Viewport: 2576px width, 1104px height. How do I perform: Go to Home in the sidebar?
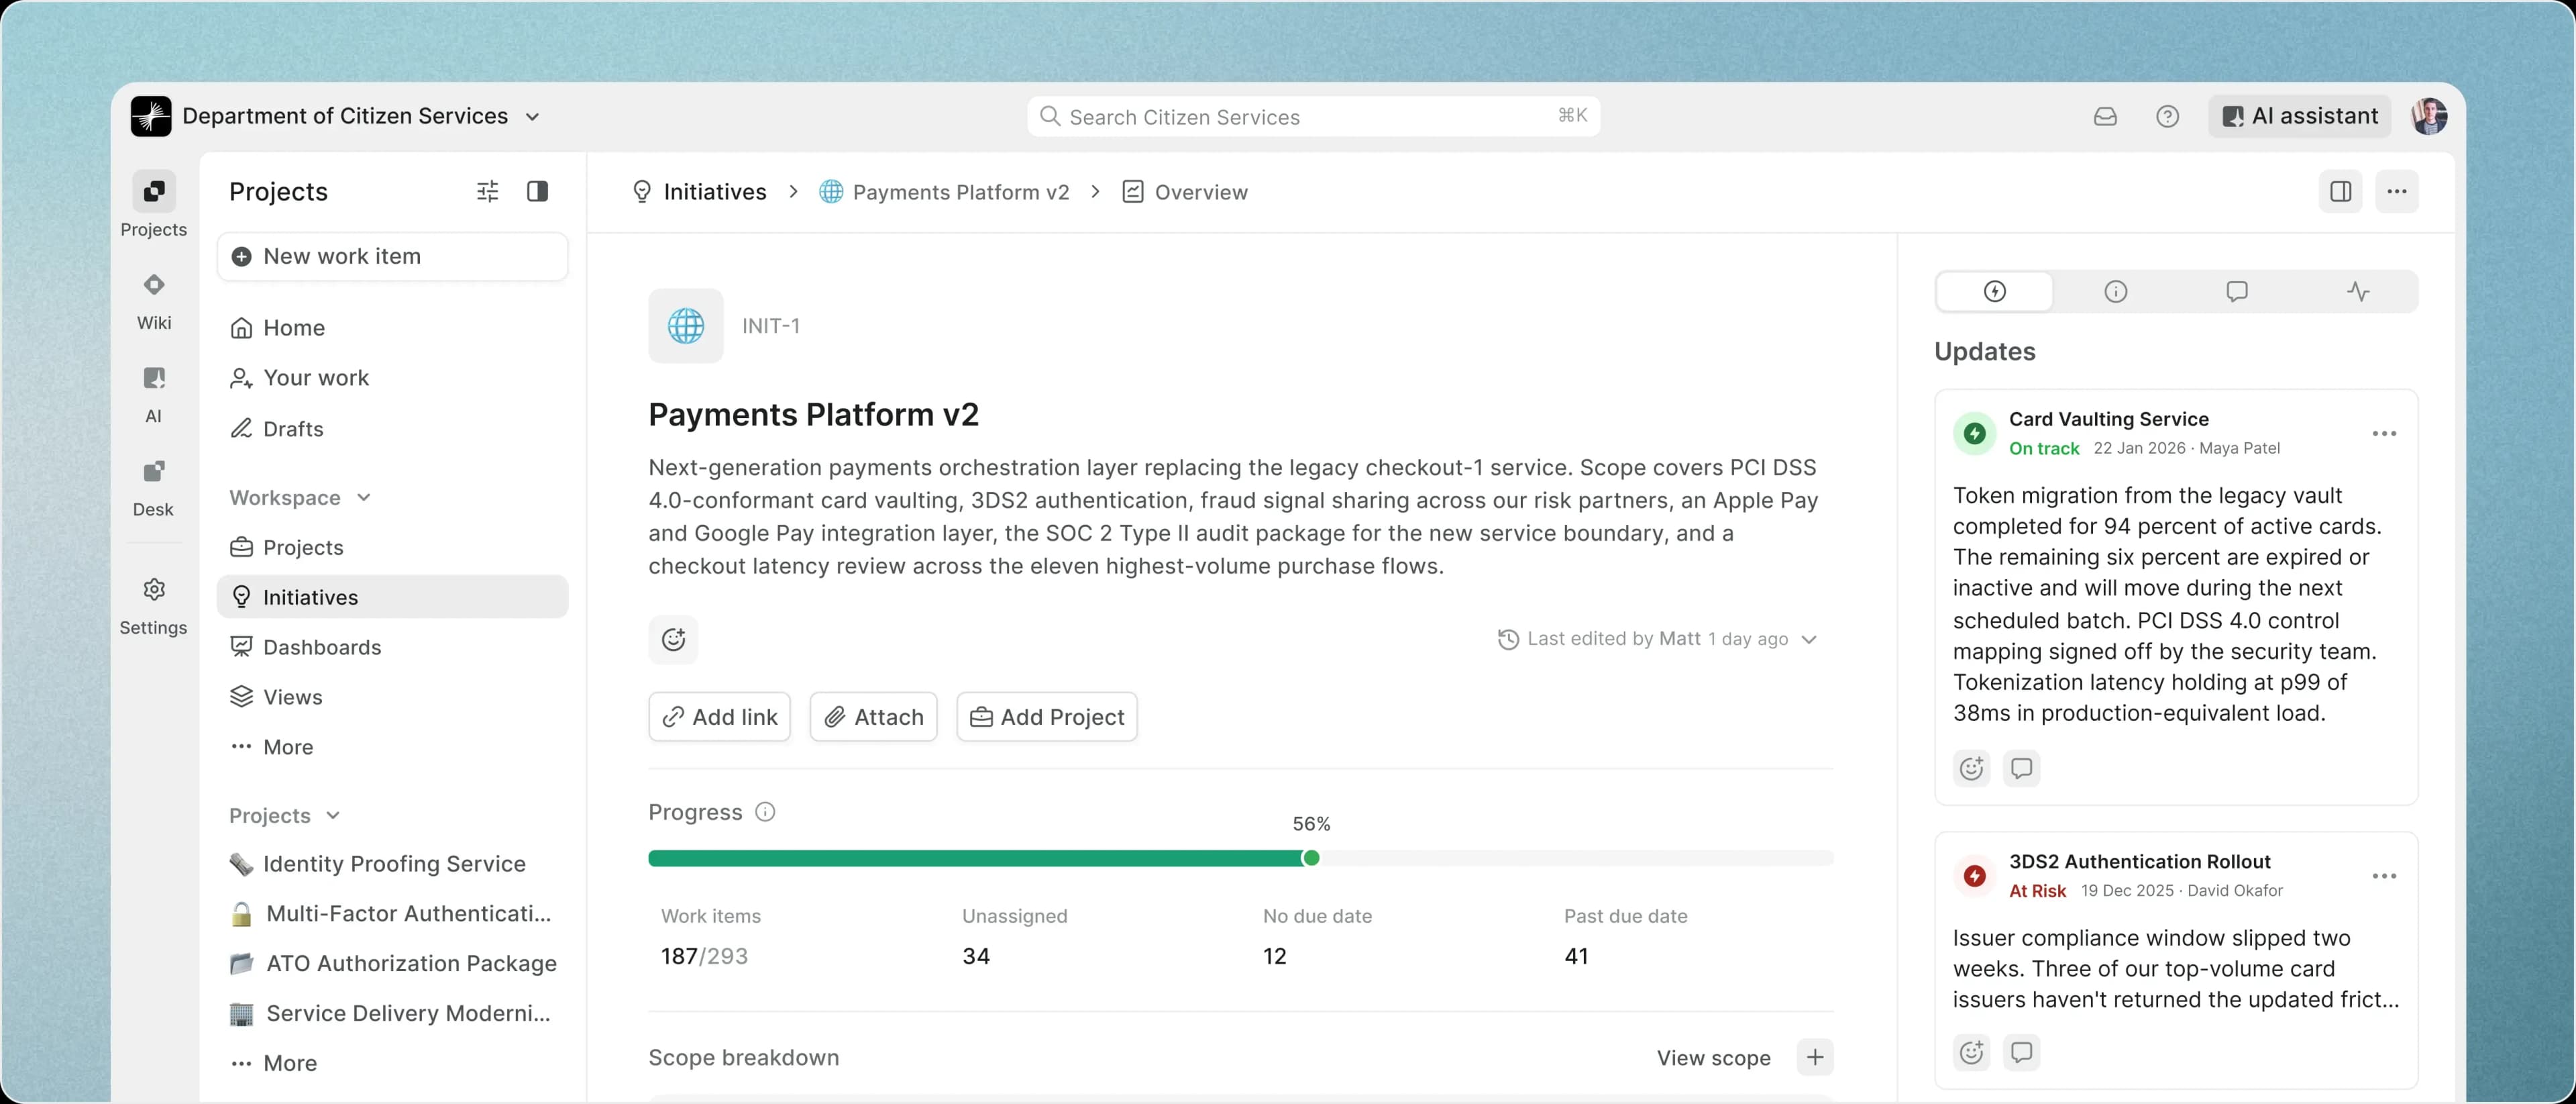(392, 328)
